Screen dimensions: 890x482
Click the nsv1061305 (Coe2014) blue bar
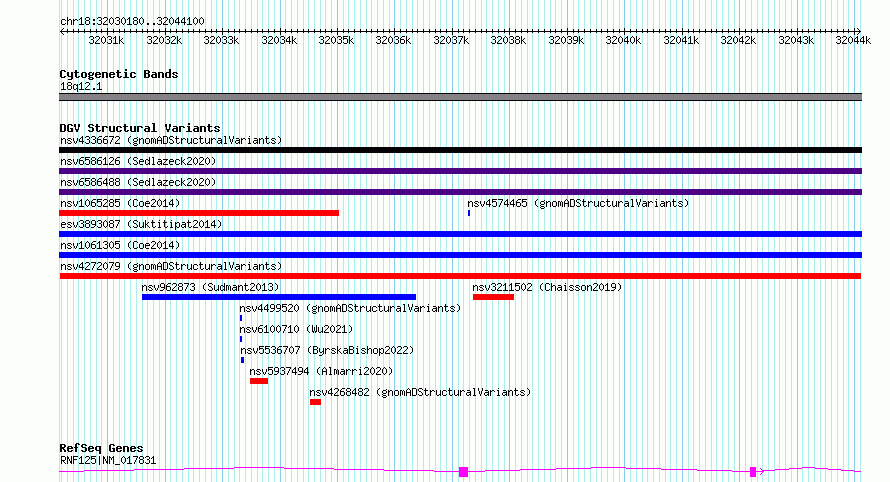click(x=460, y=255)
